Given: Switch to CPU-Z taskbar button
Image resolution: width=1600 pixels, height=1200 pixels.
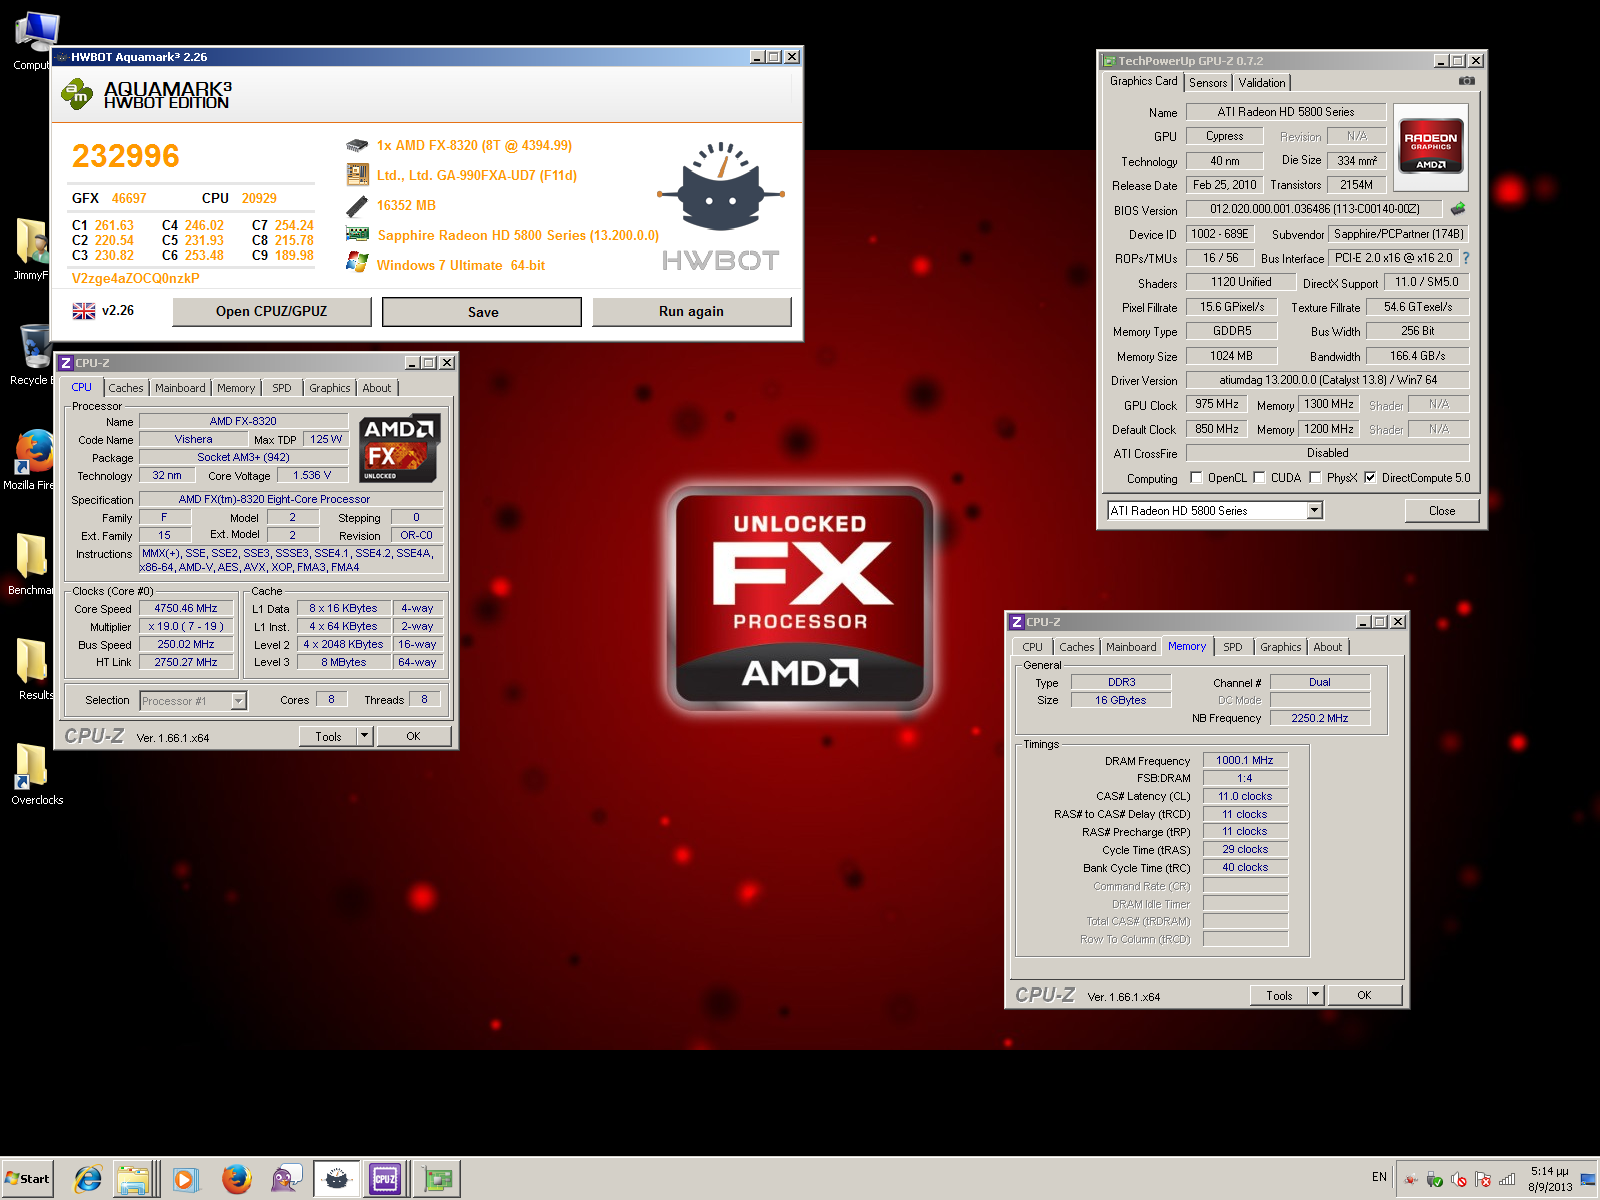Looking at the screenshot, I should pyautogui.click(x=386, y=1179).
